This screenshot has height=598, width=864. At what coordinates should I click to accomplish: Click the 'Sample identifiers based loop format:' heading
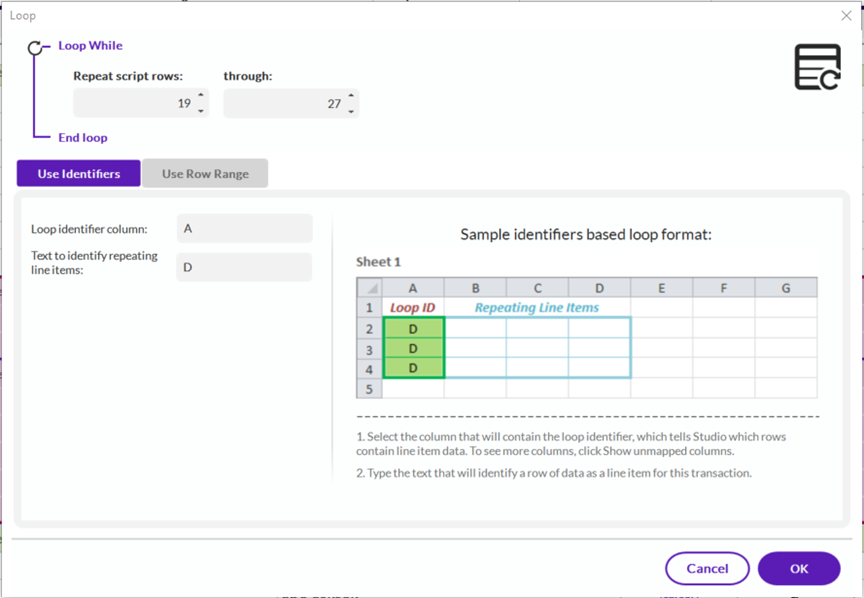(586, 235)
